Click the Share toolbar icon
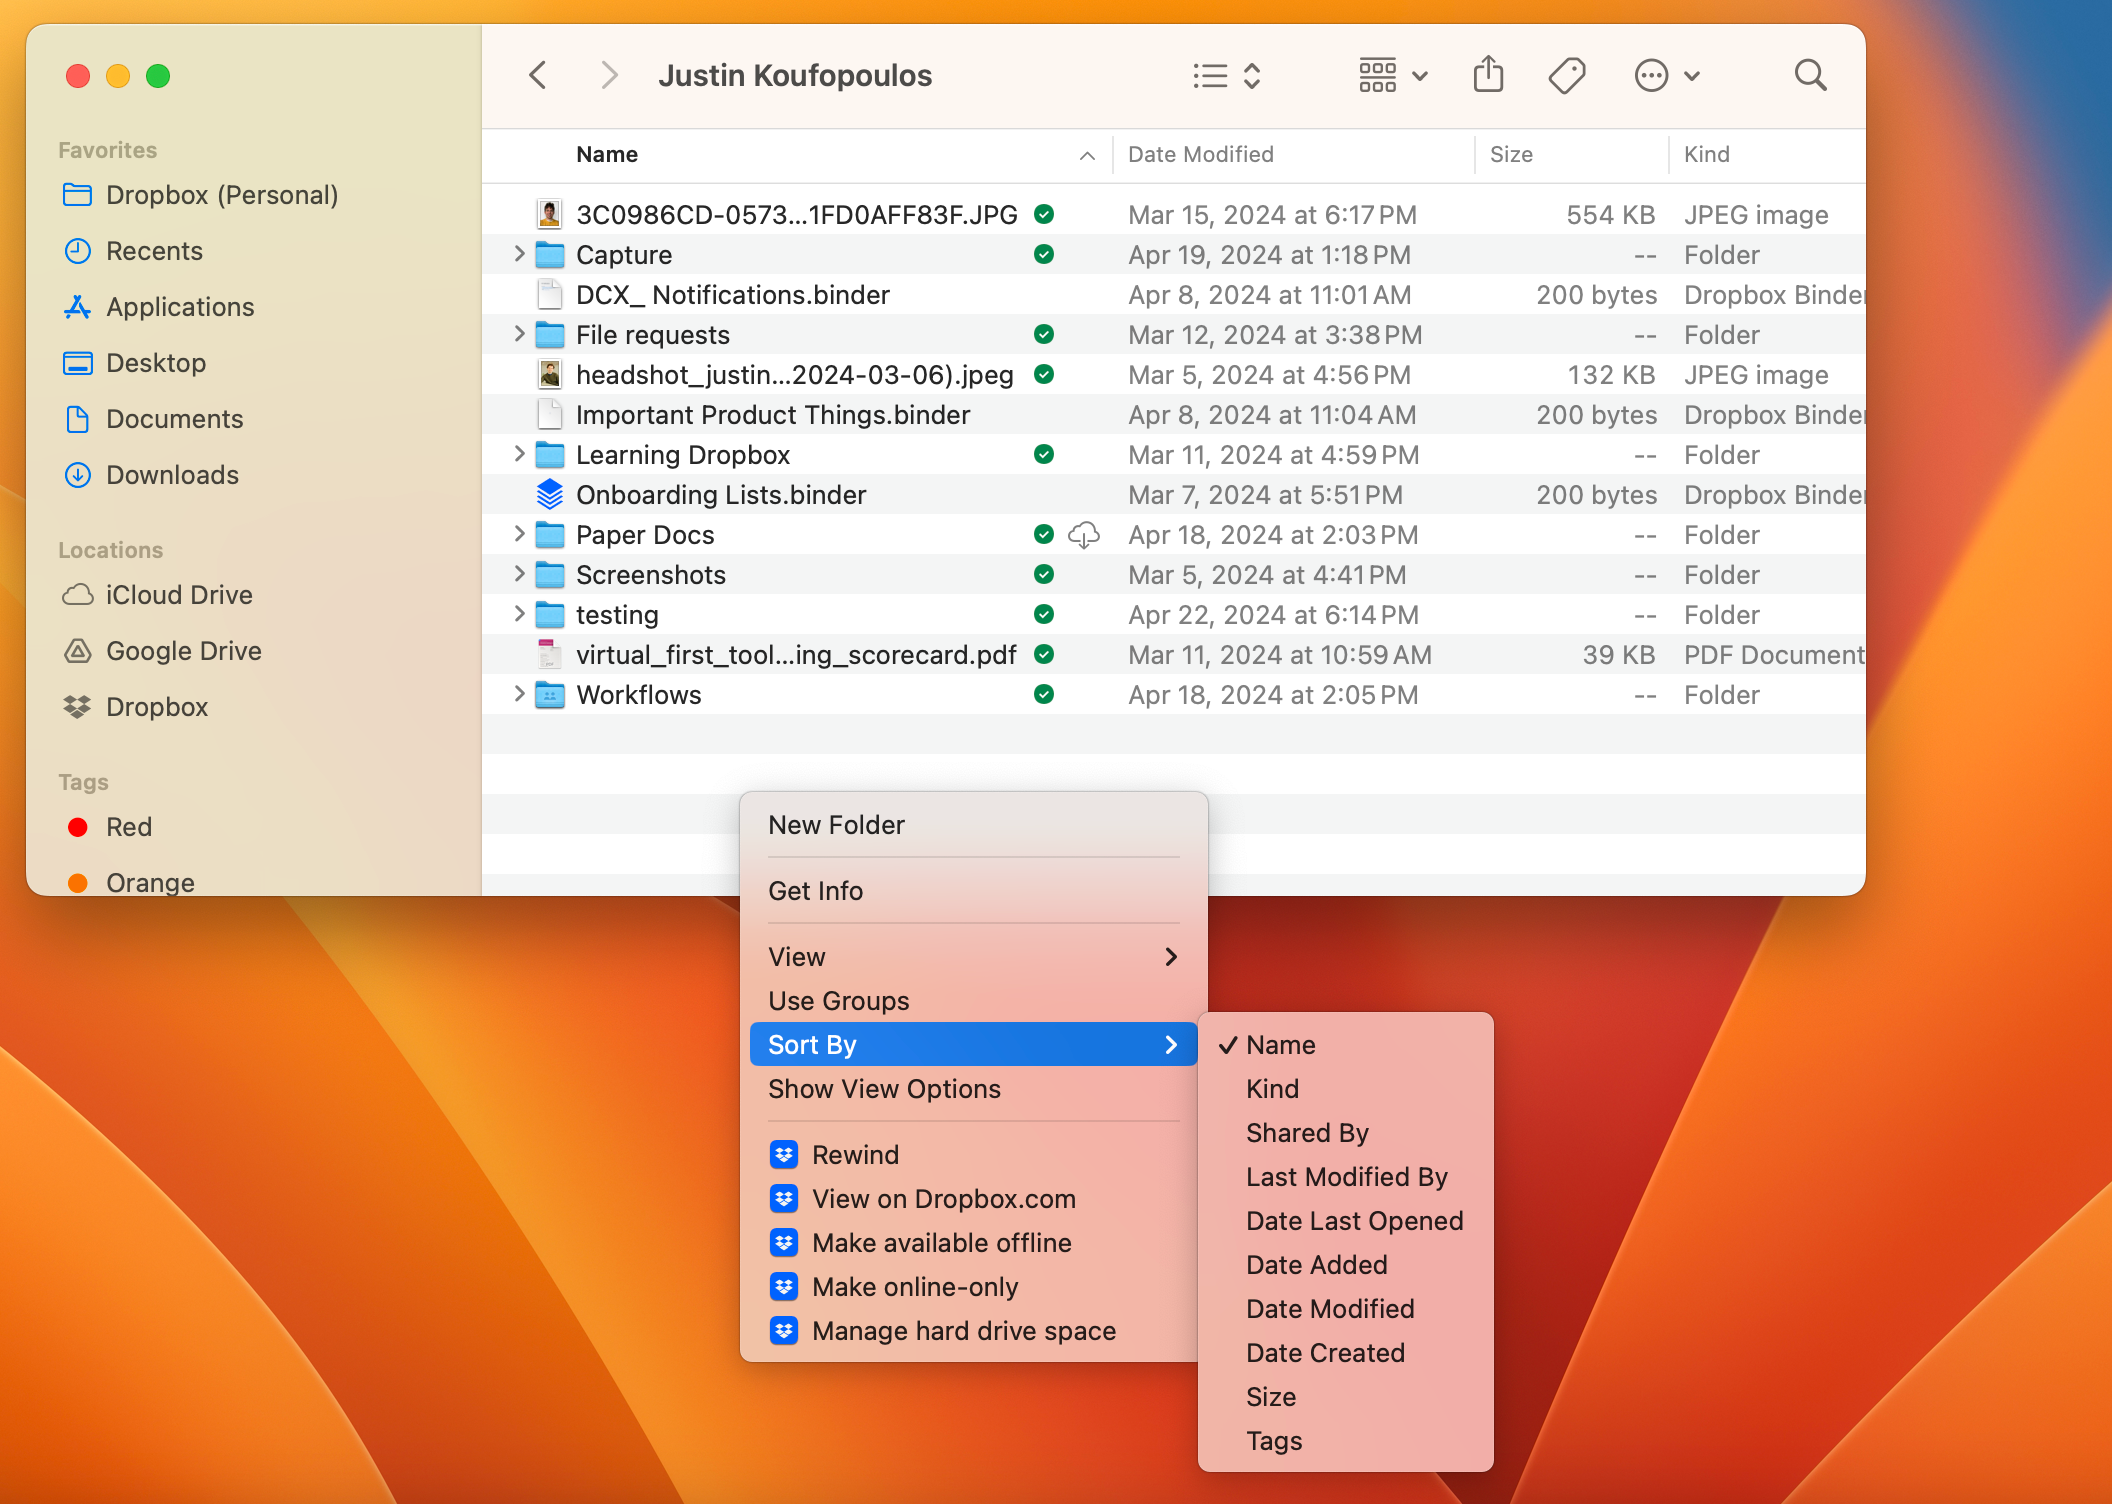The height and width of the screenshot is (1504, 2112). pyautogui.click(x=1488, y=75)
